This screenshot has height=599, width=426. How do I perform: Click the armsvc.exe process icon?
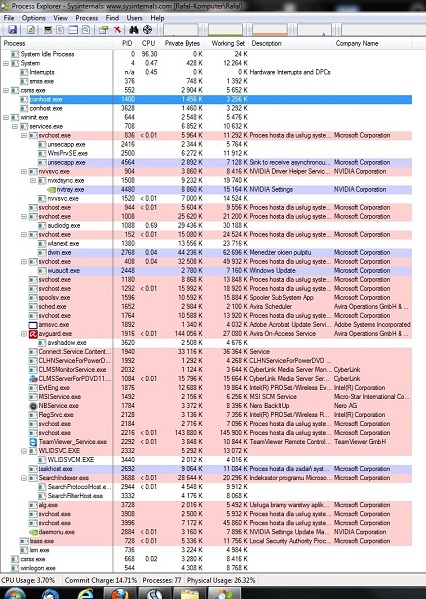(x=33, y=325)
